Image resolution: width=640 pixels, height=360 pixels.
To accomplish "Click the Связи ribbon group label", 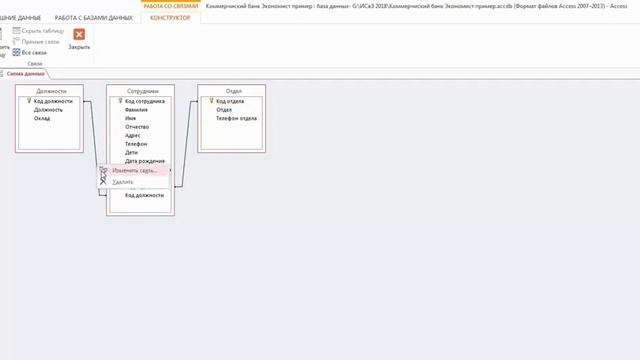I will coord(35,64).
